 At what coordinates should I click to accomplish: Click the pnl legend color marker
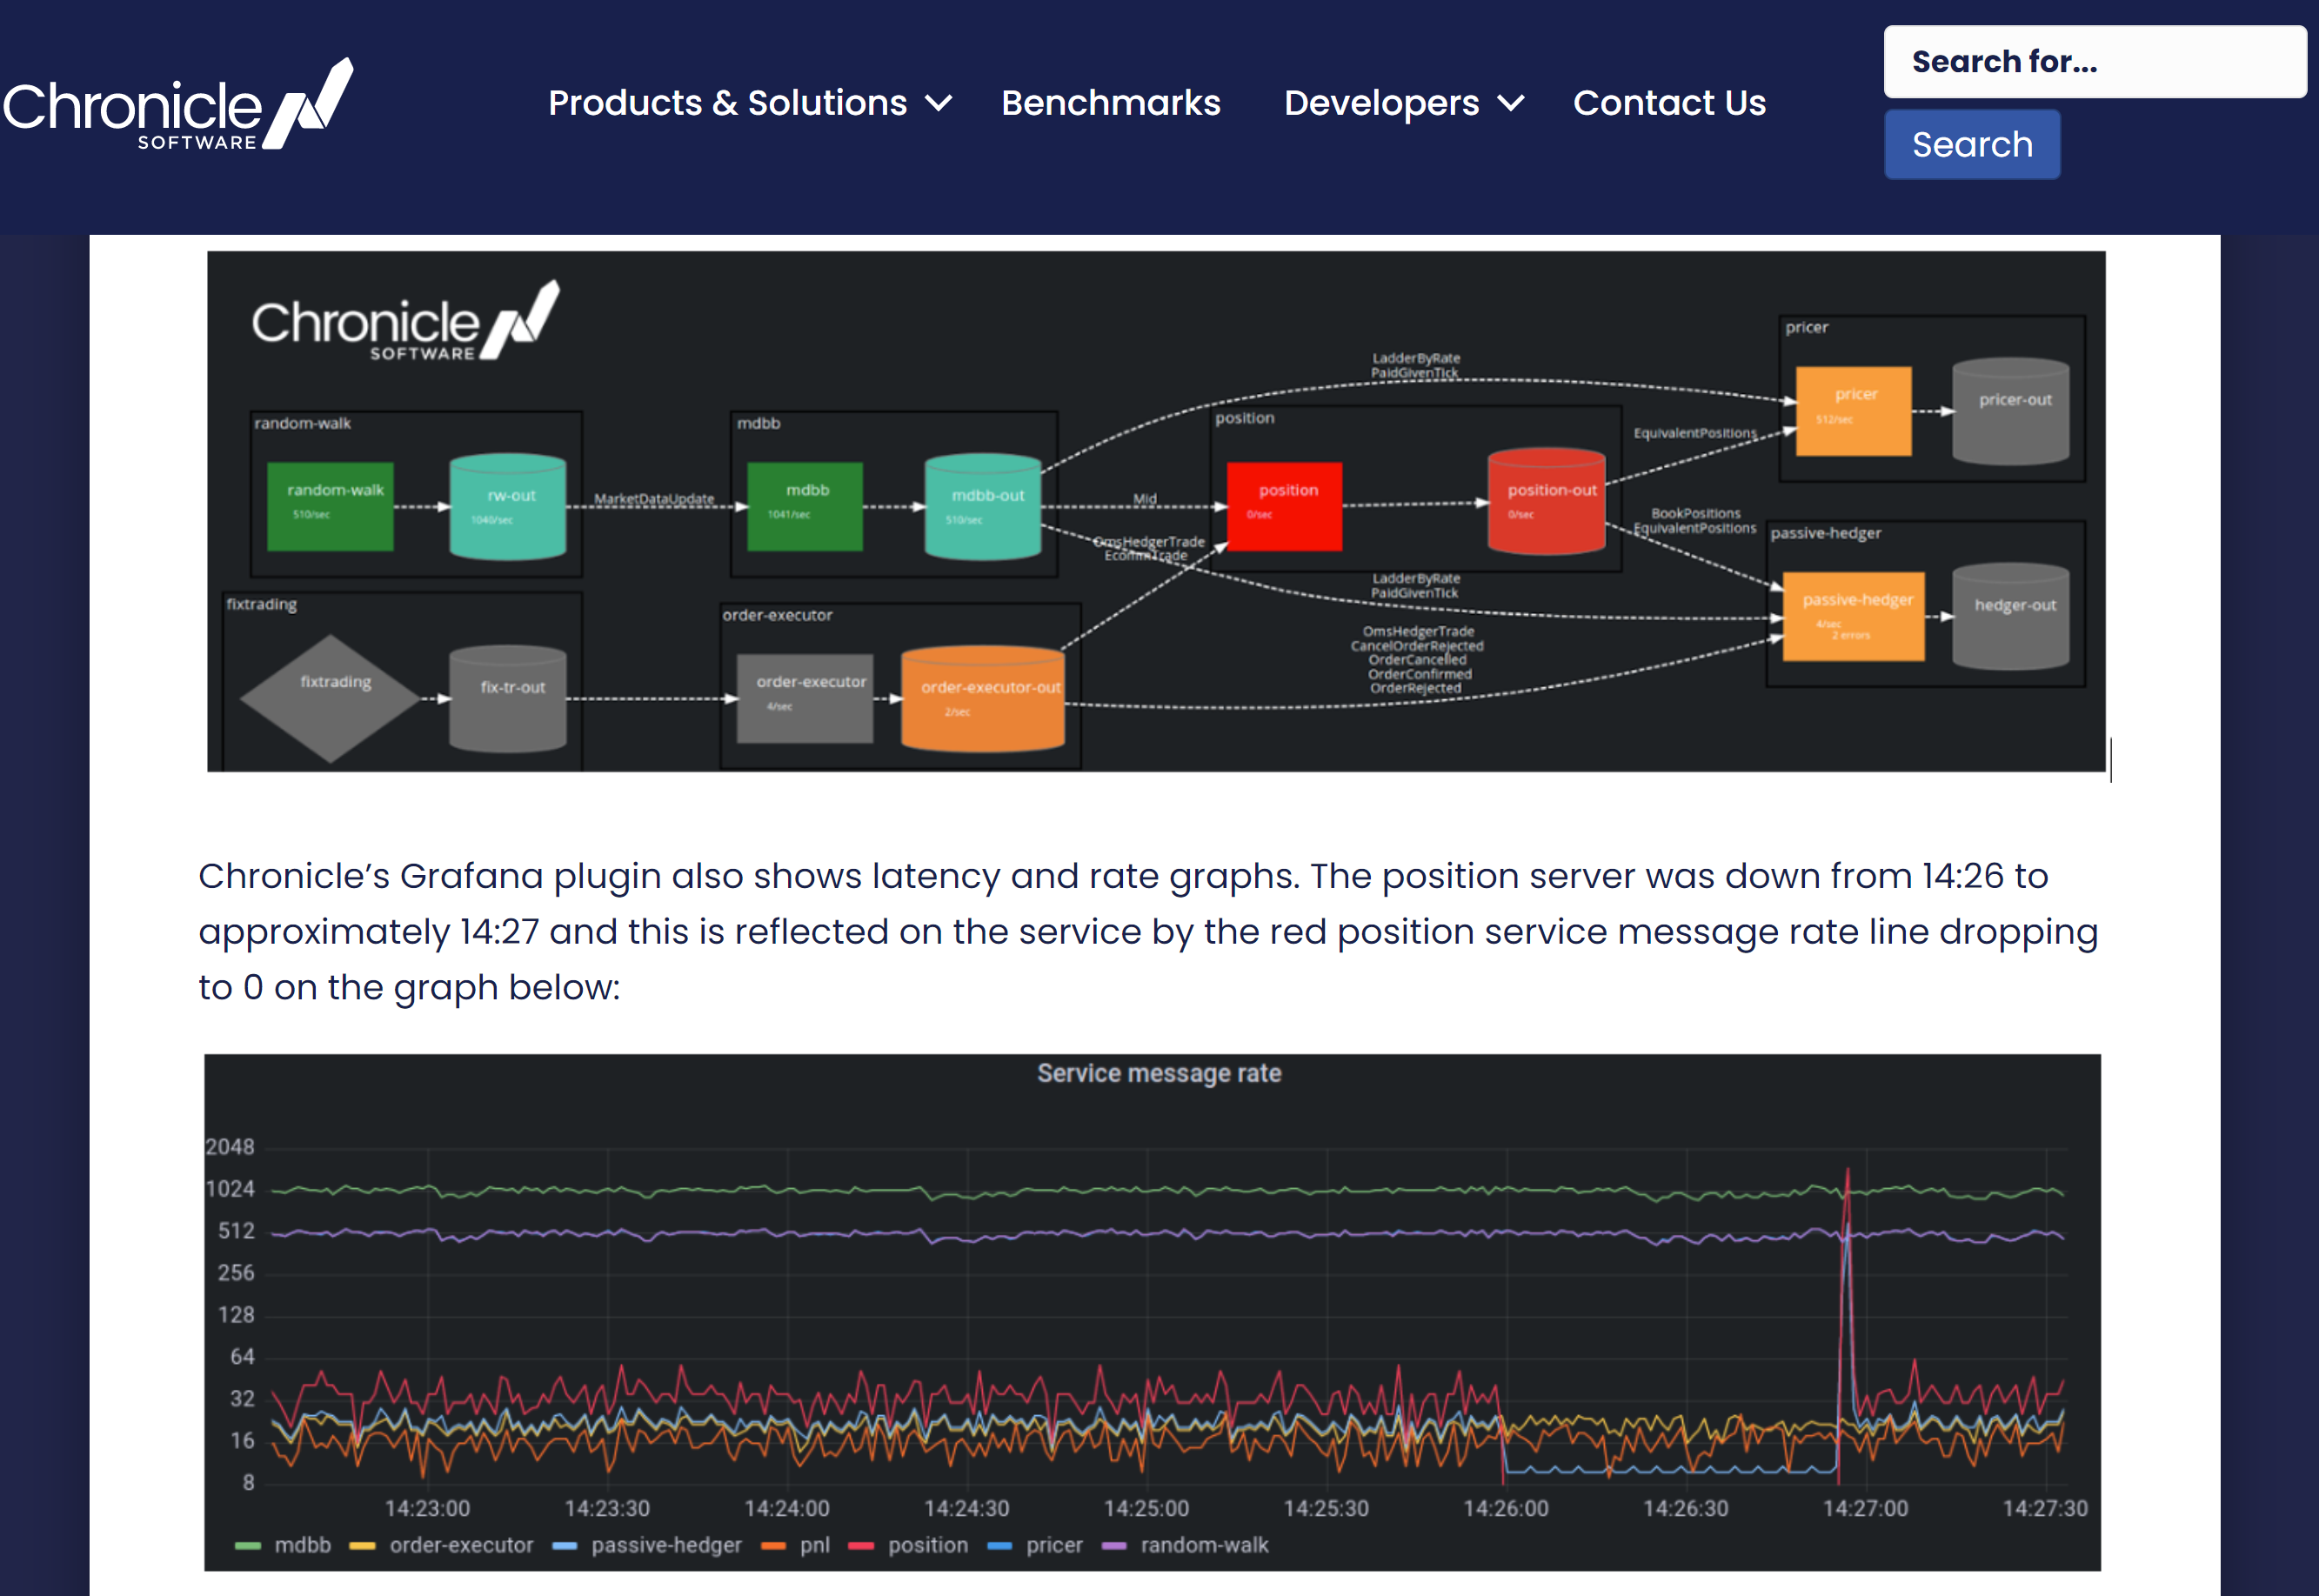point(775,1545)
